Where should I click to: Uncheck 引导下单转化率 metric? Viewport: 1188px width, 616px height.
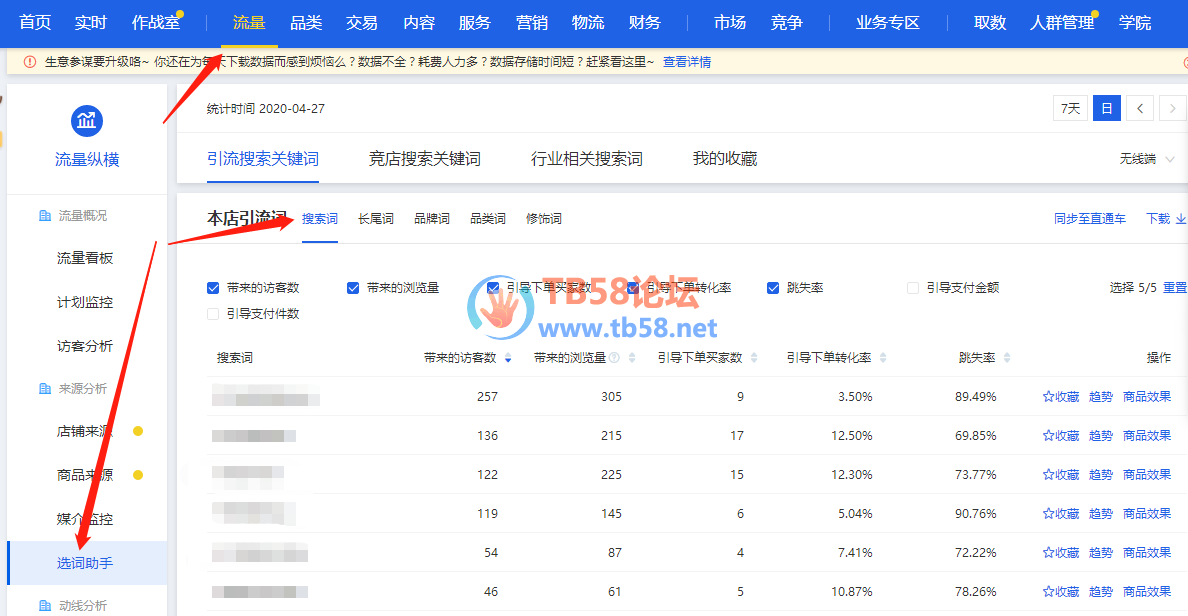pyautogui.click(x=633, y=288)
